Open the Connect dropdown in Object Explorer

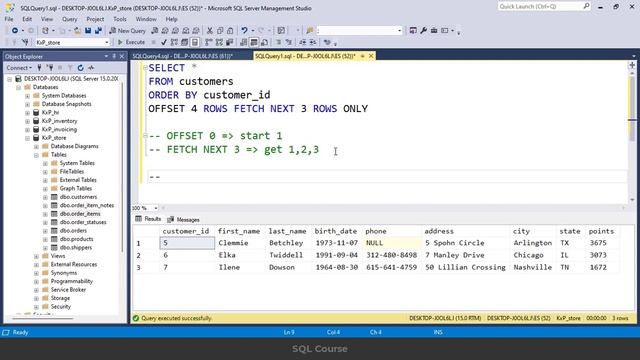point(19,68)
